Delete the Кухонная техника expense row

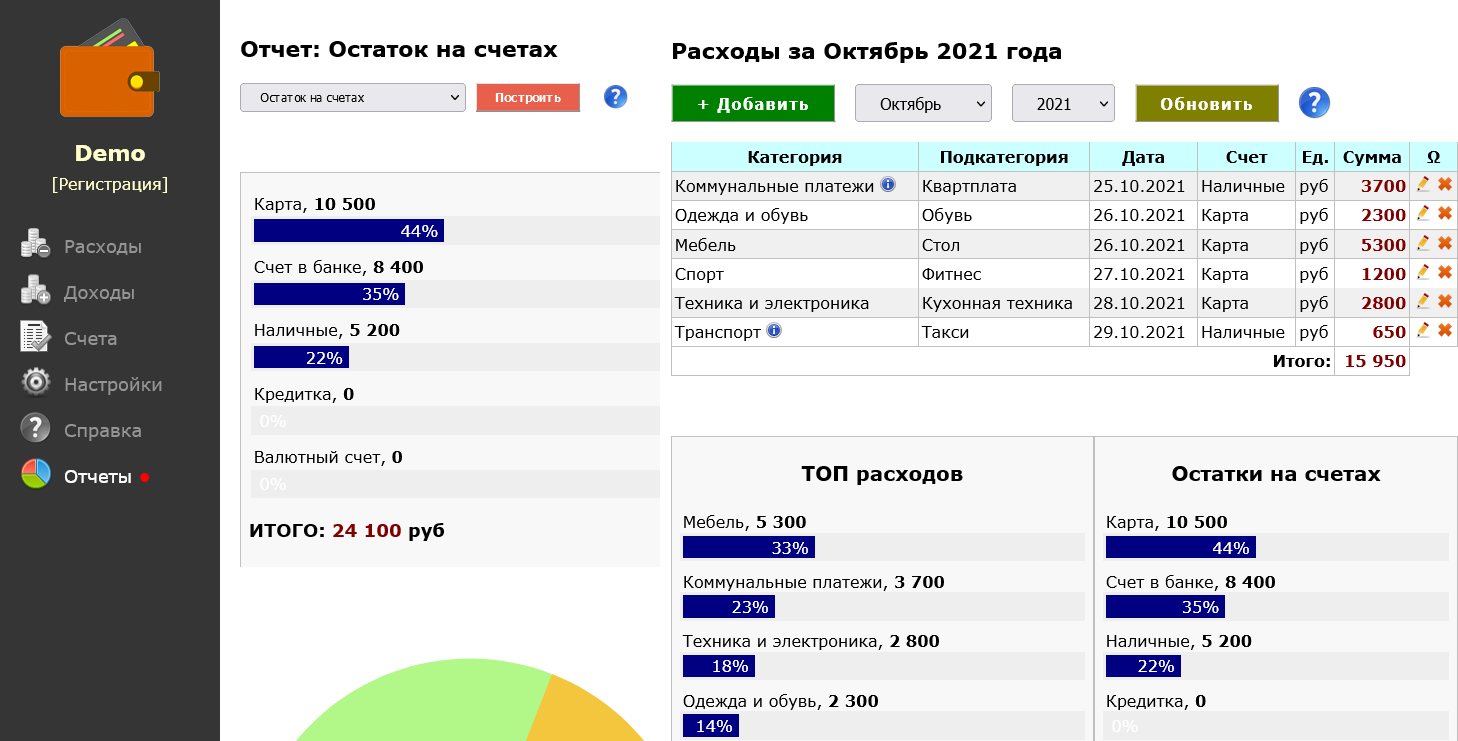point(1445,301)
